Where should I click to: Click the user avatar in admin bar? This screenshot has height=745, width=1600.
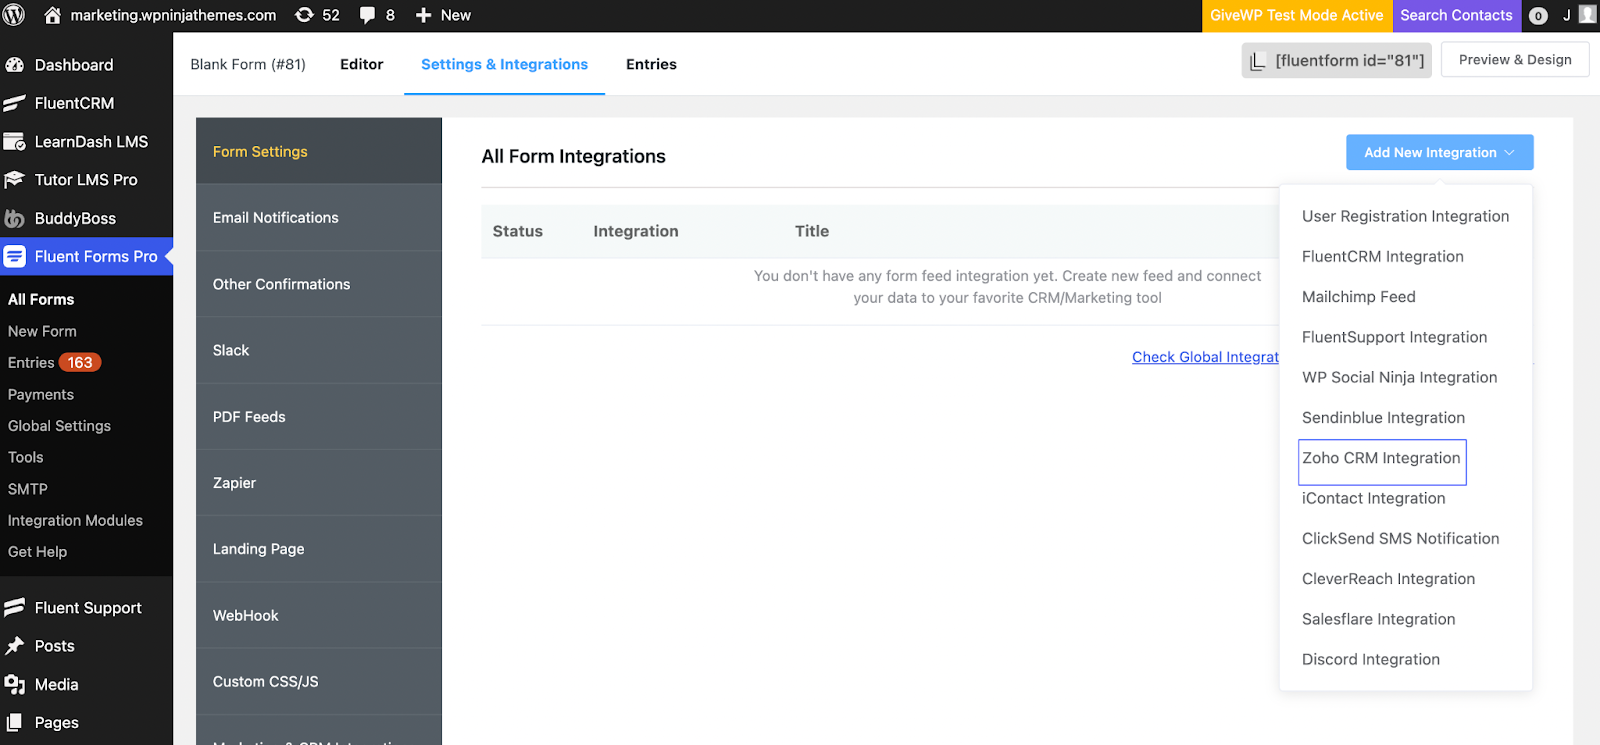(x=1587, y=15)
